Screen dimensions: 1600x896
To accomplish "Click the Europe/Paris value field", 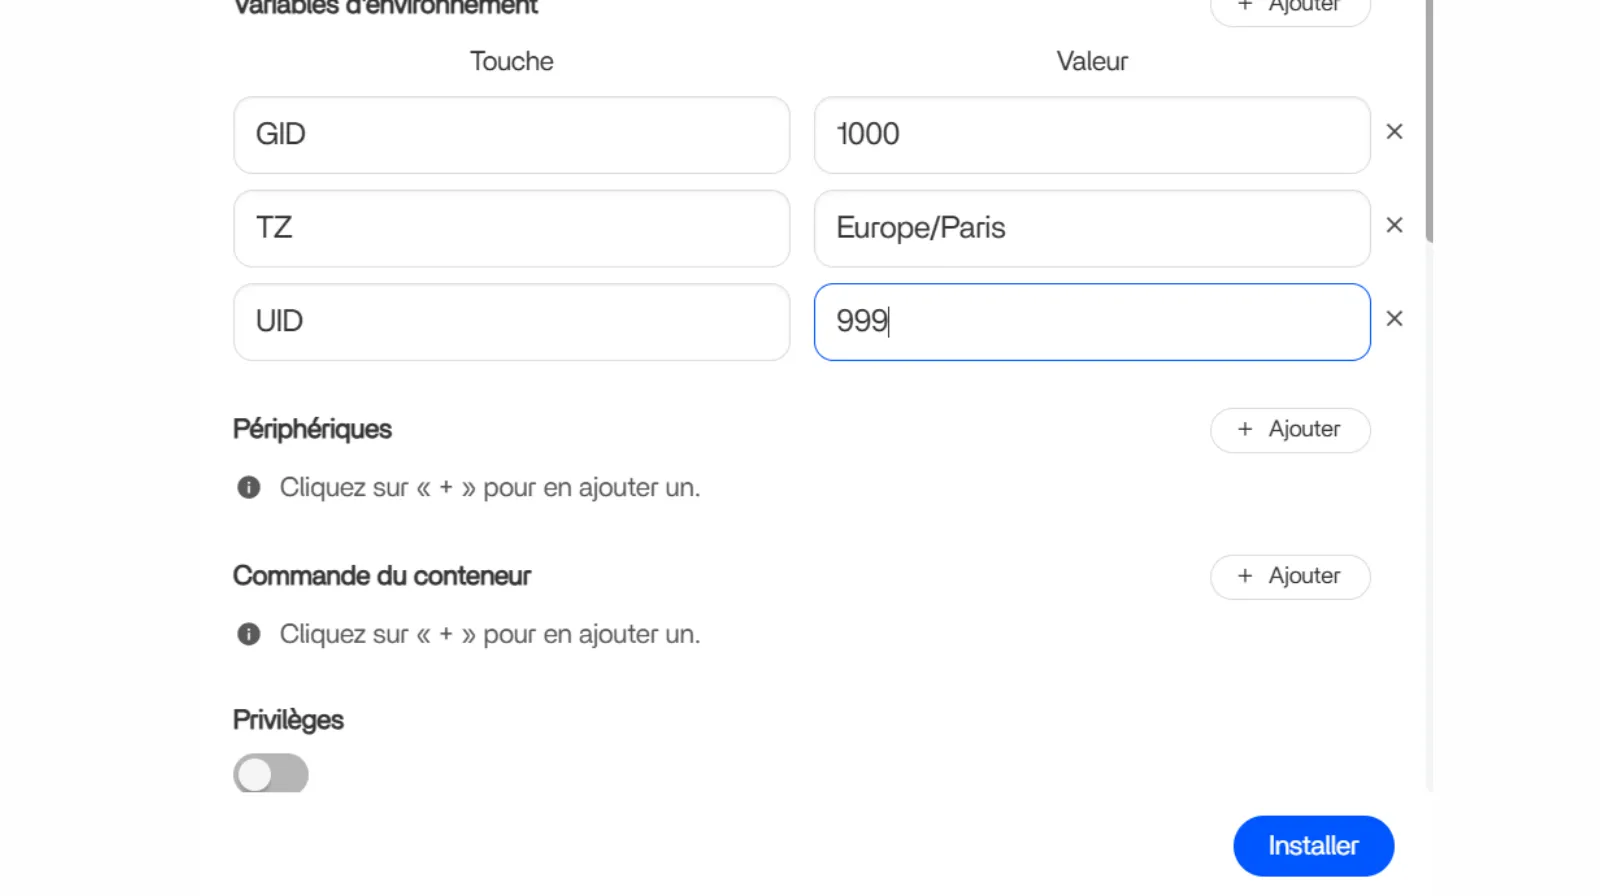I will pos(1091,228).
